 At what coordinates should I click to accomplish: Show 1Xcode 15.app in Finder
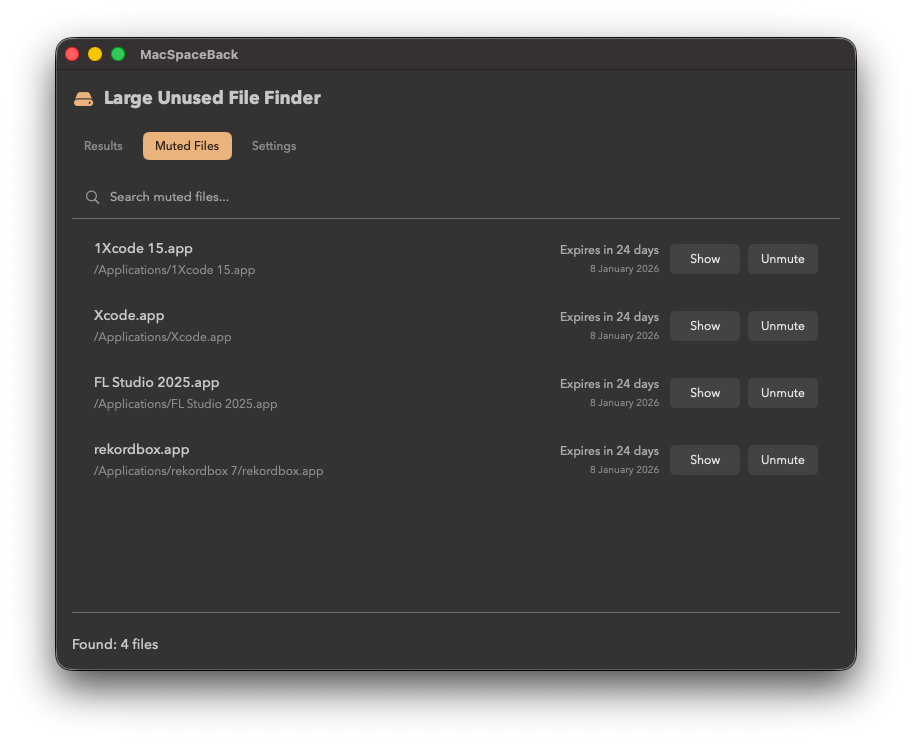point(704,259)
